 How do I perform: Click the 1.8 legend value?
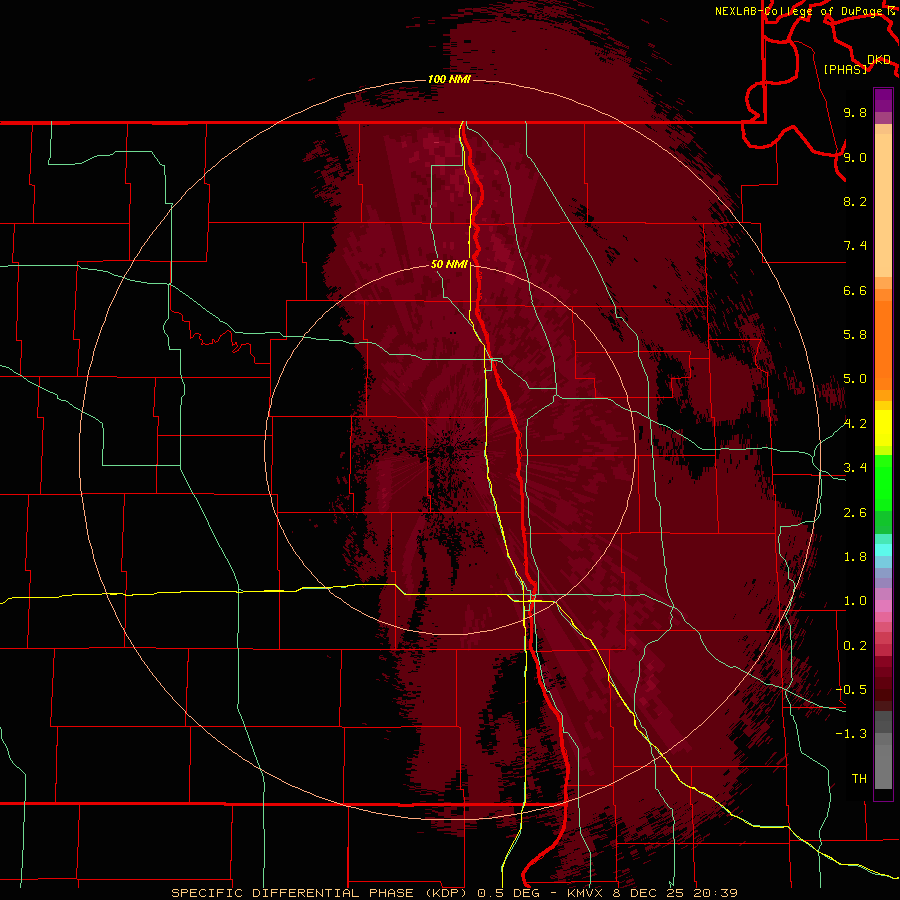855,557
